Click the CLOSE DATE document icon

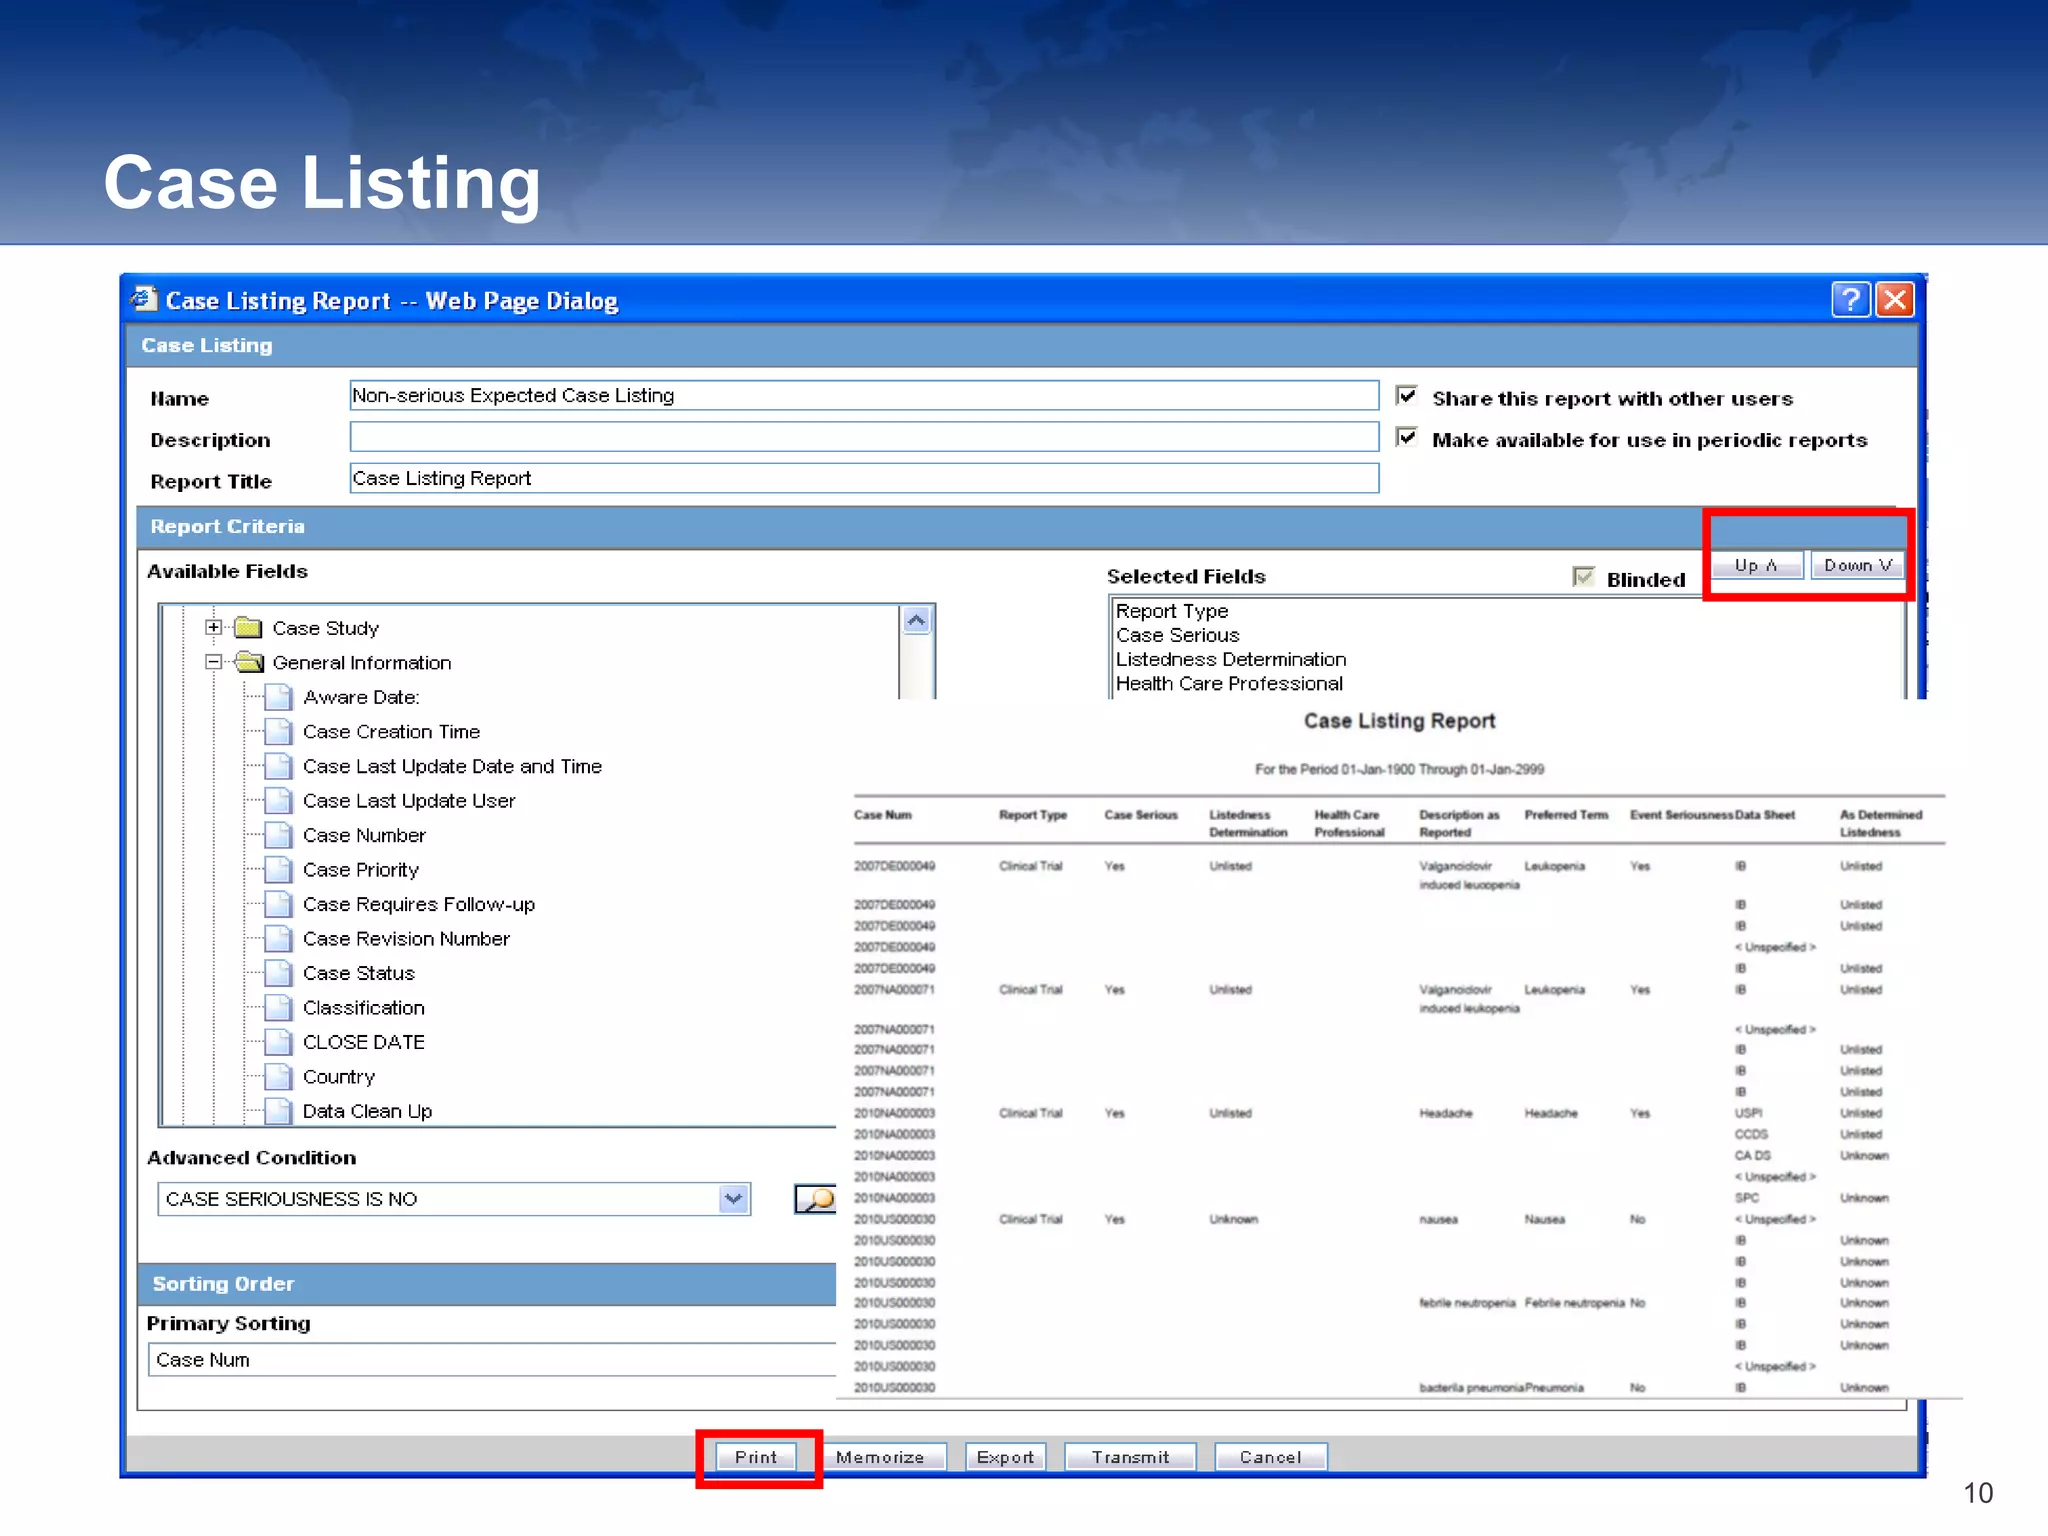(x=279, y=1042)
